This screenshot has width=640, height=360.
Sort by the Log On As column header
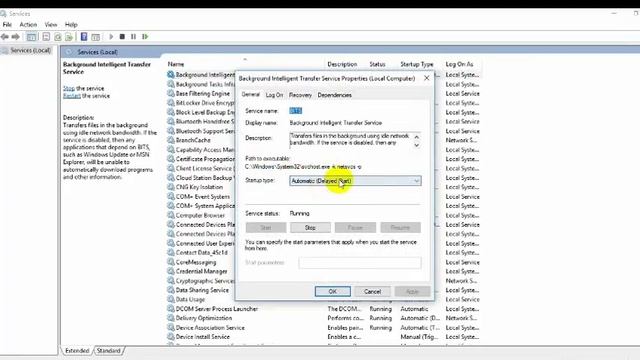[459, 64]
